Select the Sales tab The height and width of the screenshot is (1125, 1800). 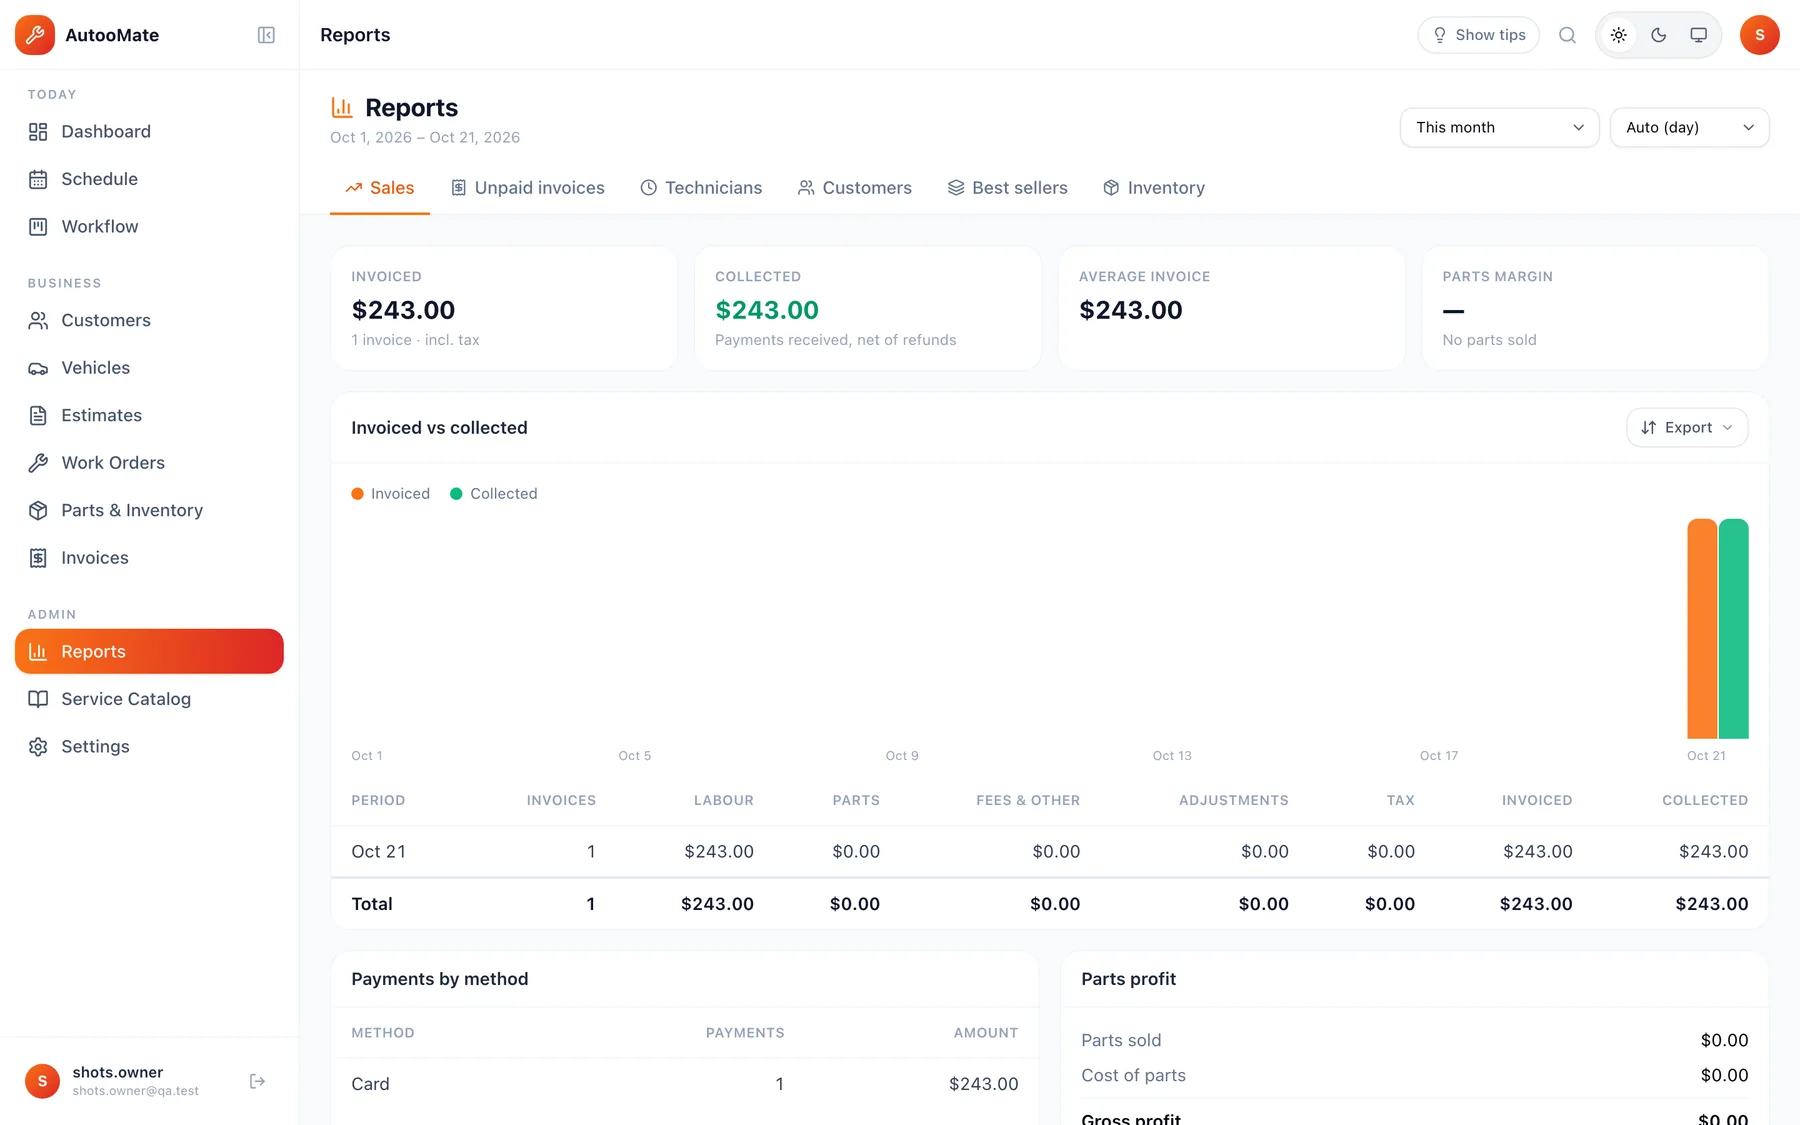click(380, 188)
